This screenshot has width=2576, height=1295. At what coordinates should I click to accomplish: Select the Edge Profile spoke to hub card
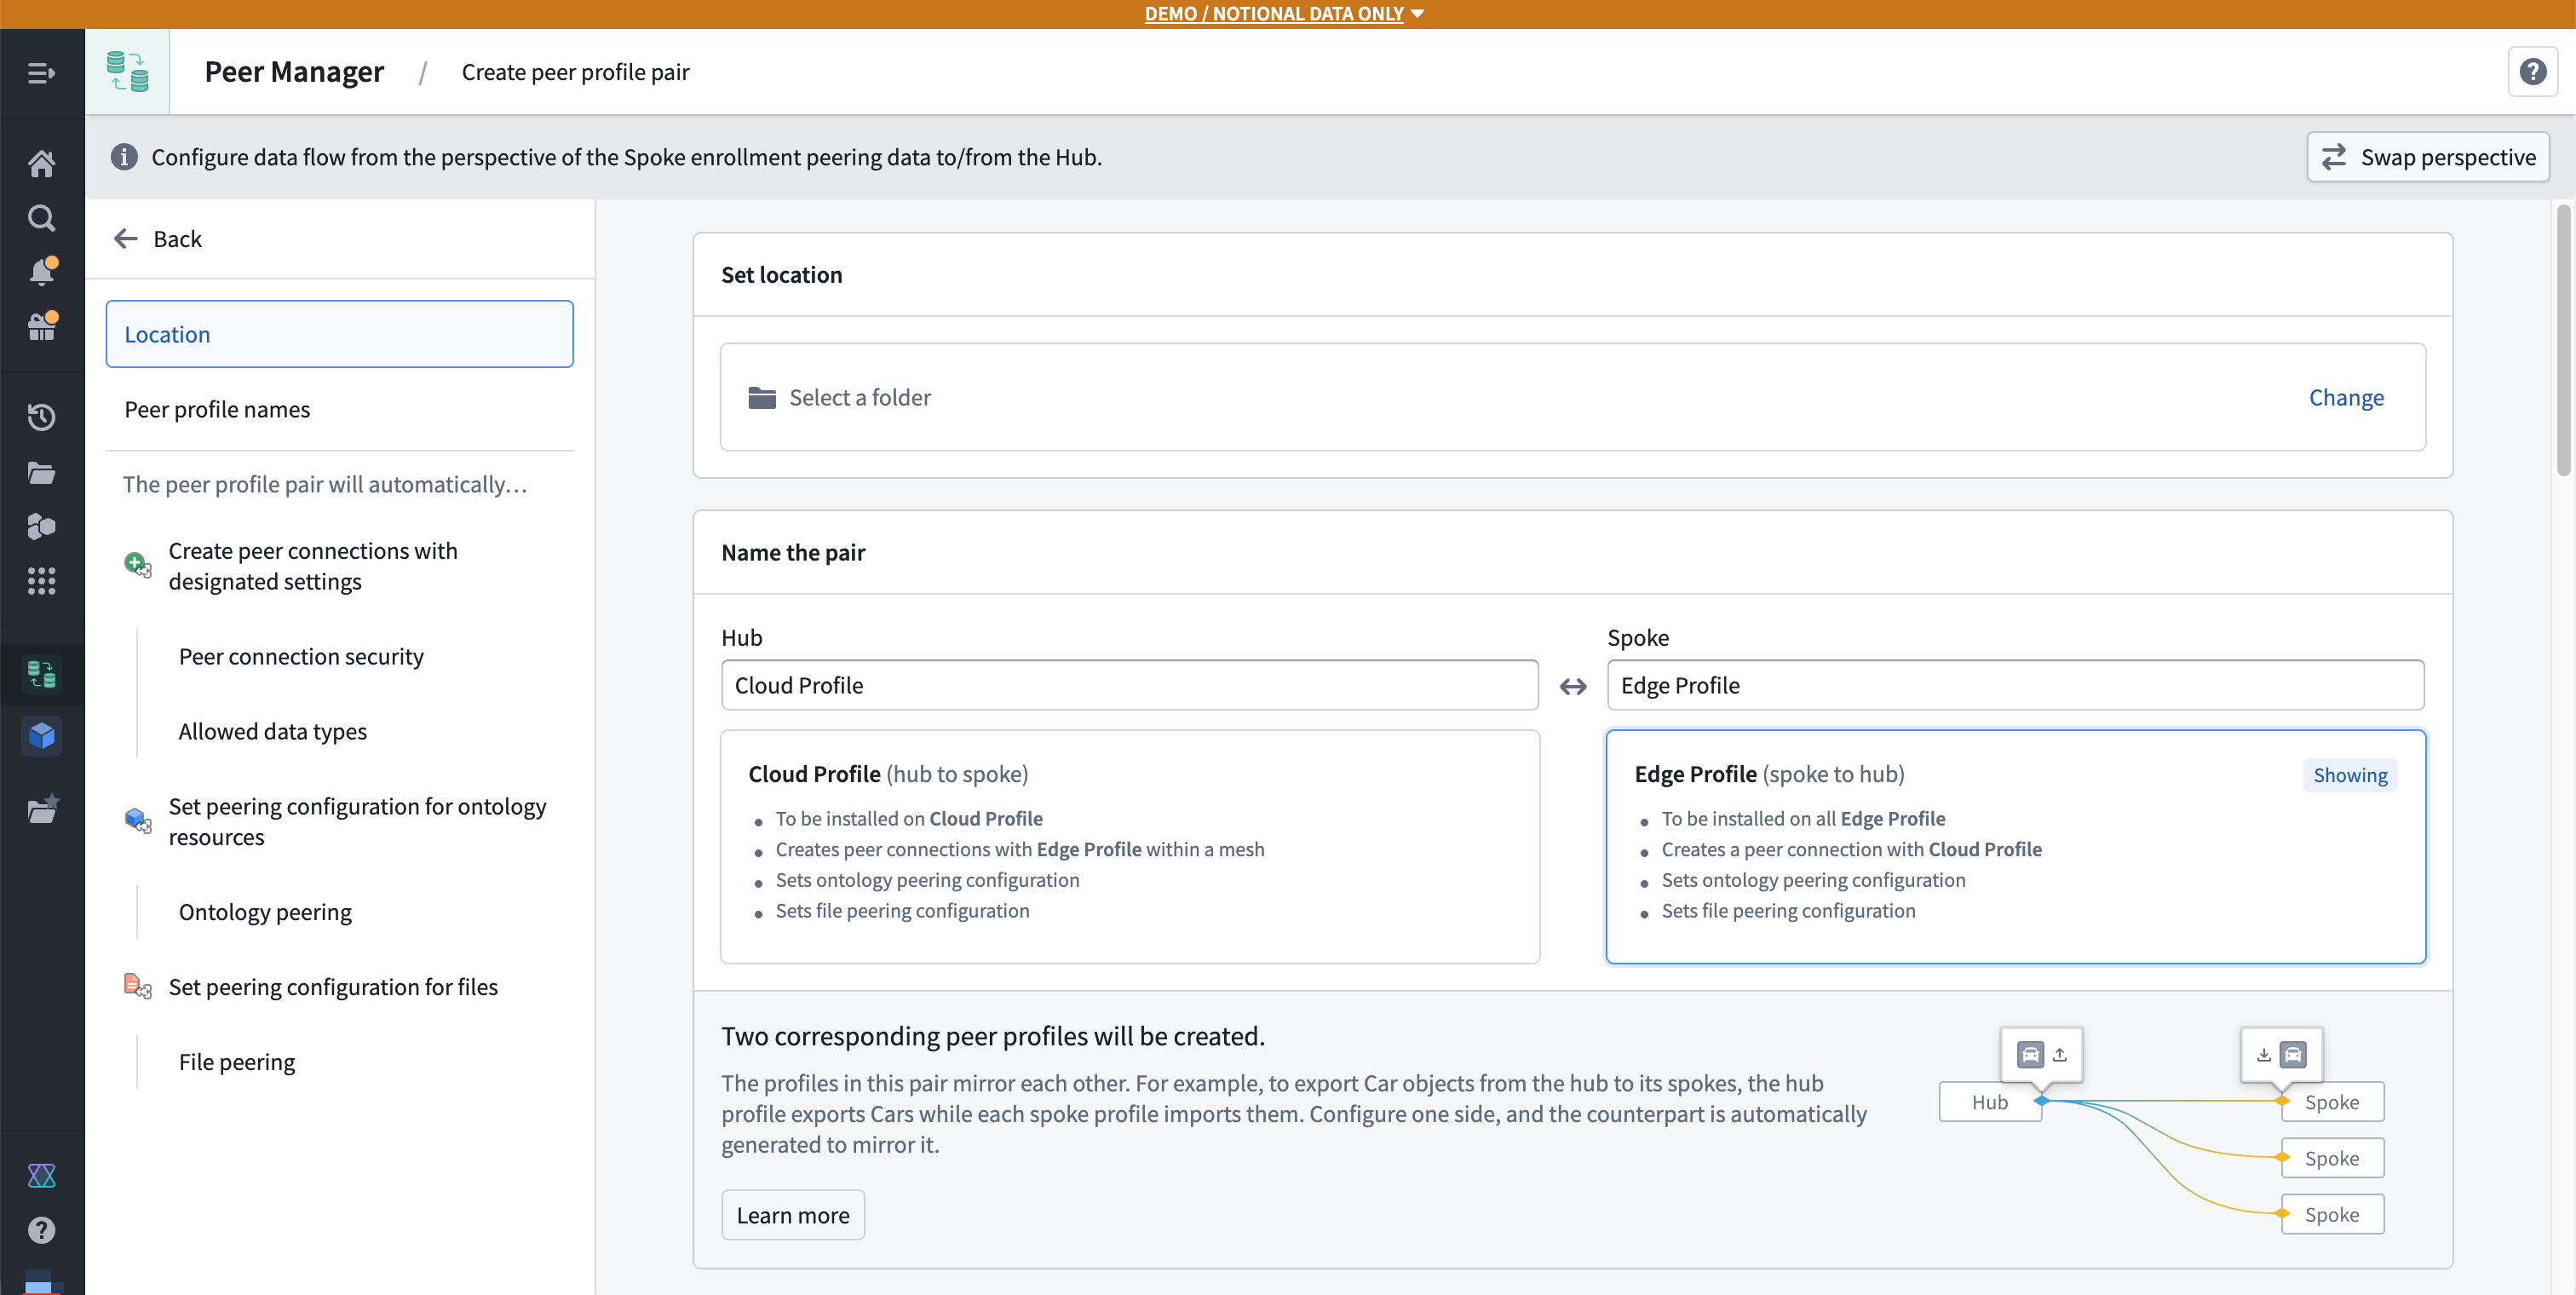2015,847
